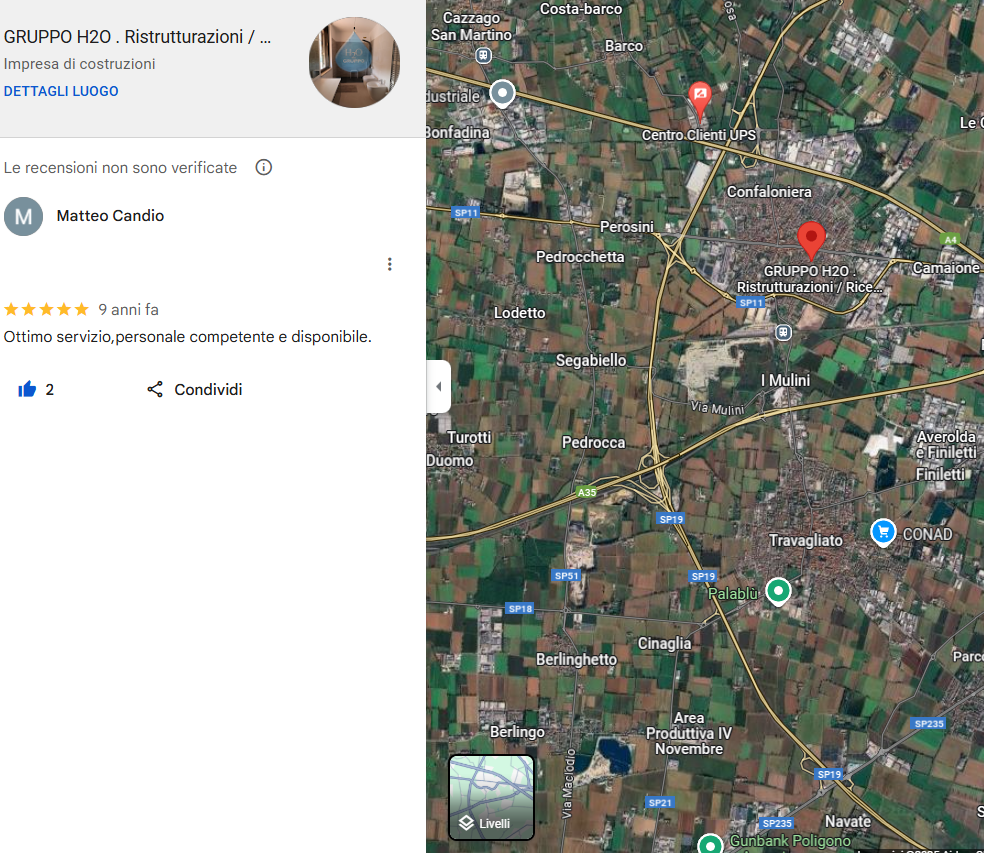Select the pin above Centro Clienti UPS
Image resolution: width=984 pixels, height=853 pixels.
click(x=700, y=100)
